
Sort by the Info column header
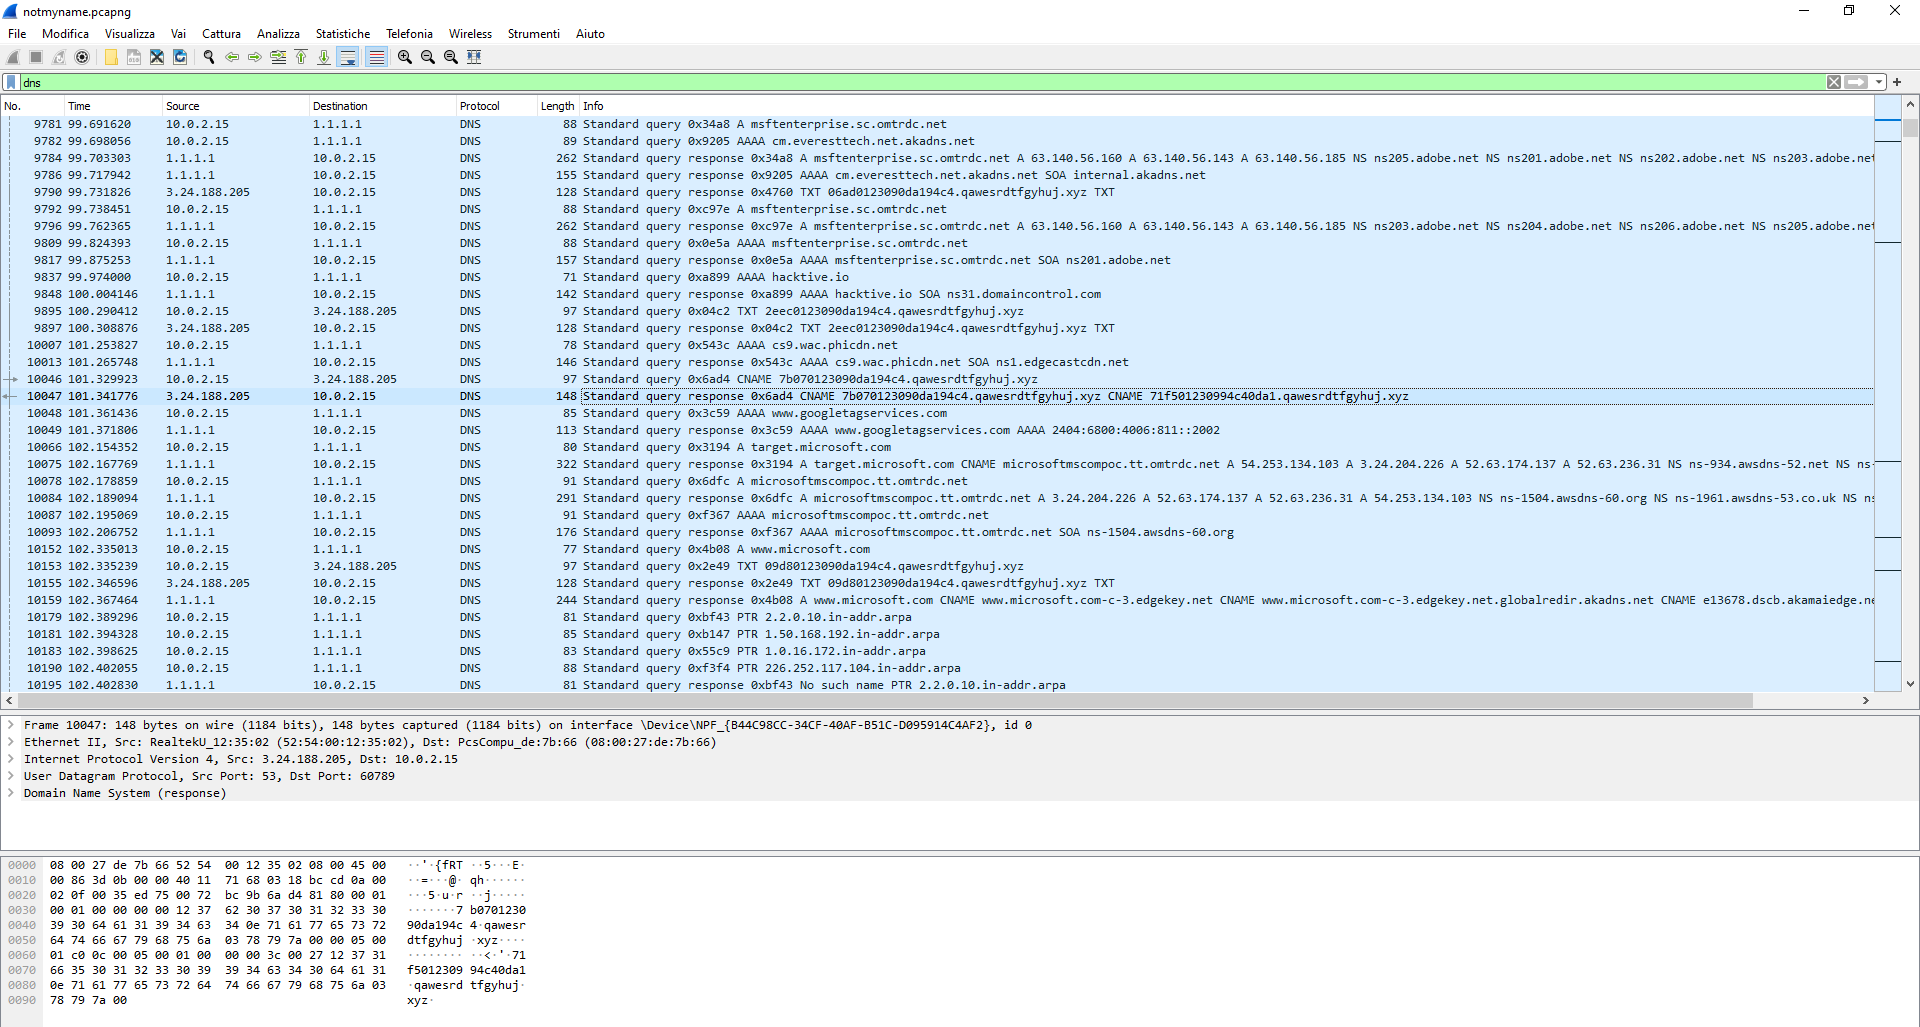point(1226,106)
